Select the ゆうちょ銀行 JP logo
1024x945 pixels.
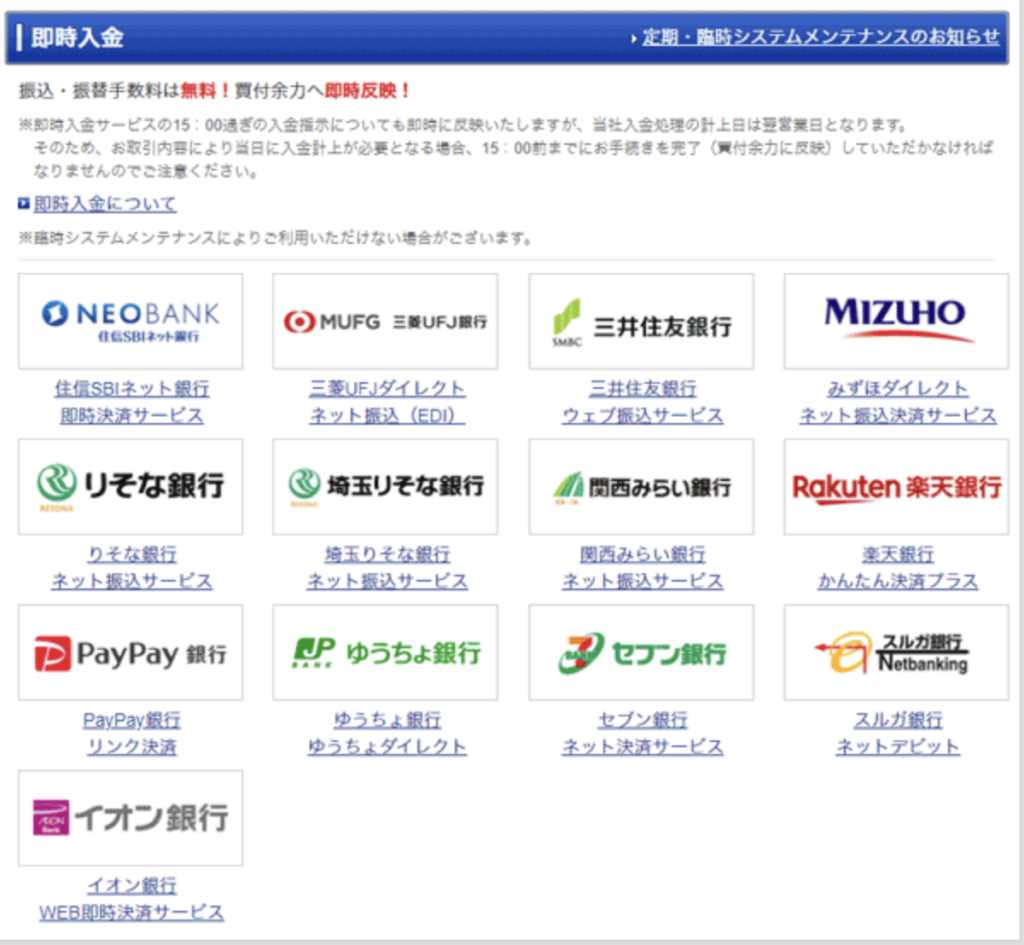pos(385,652)
